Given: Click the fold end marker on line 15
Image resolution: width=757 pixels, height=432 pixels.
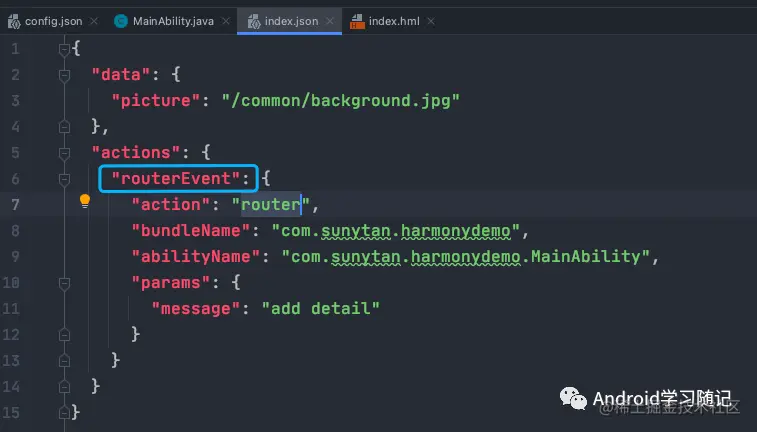Looking at the screenshot, I should 64,413.
